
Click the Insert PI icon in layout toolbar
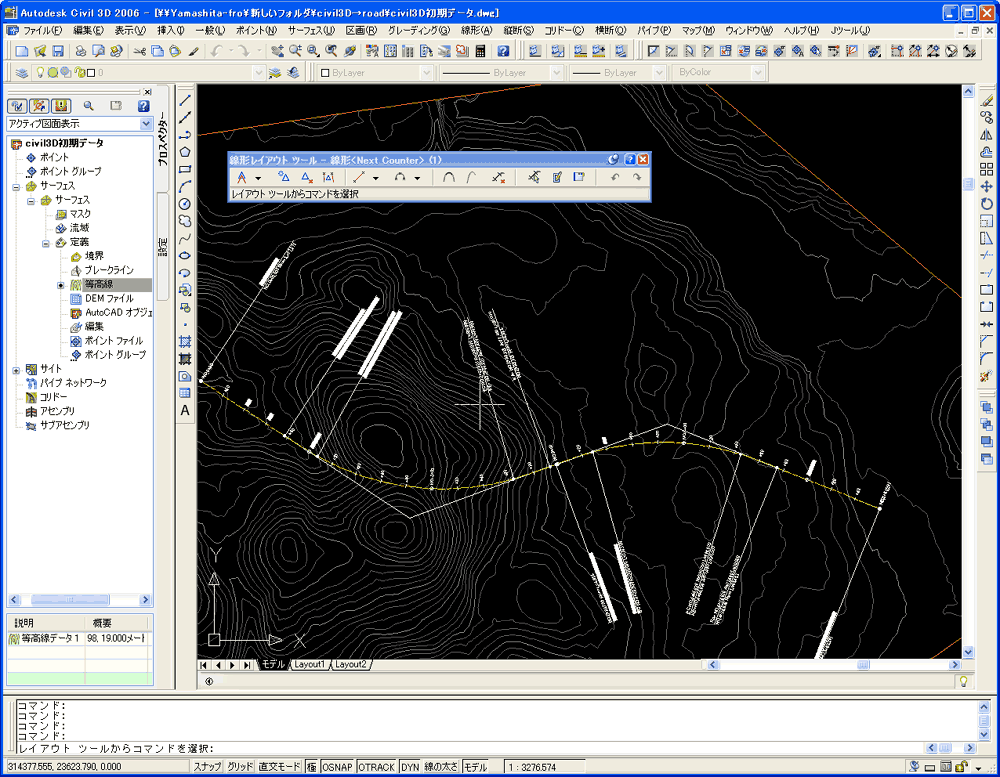click(x=283, y=177)
